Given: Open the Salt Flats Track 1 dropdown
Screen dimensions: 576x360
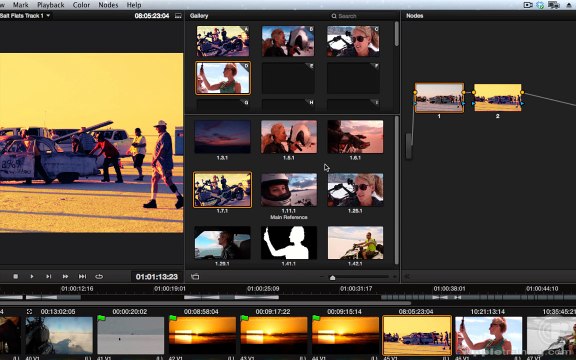Looking at the screenshot, I should pyautogui.click(x=25, y=15).
